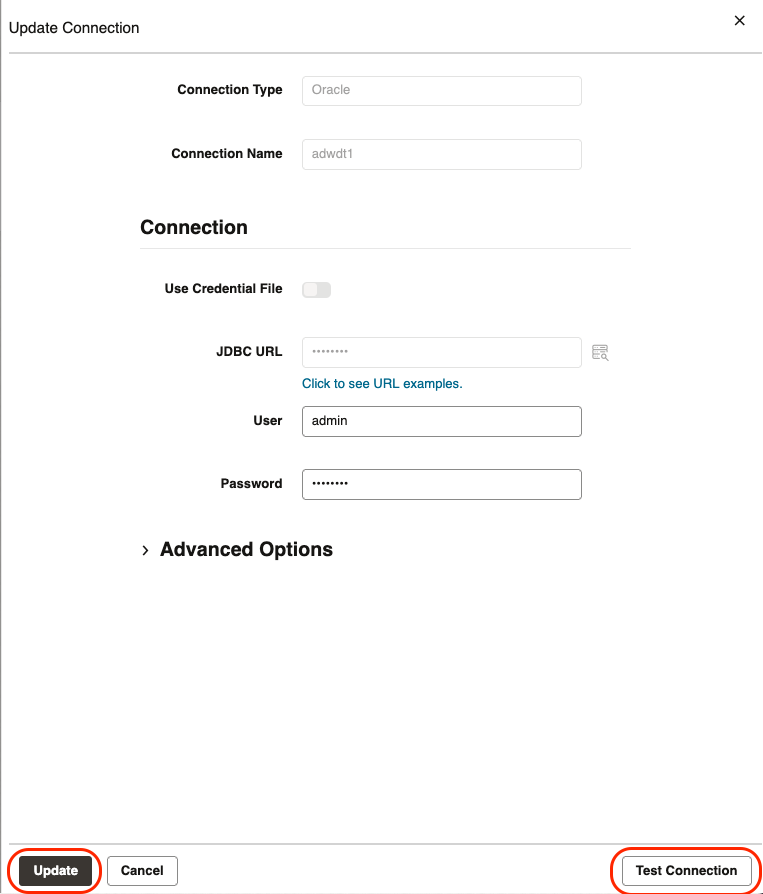Open the JDBC URL builder icon
Screen dimensions: 763x894
pyautogui.click(x=600, y=352)
